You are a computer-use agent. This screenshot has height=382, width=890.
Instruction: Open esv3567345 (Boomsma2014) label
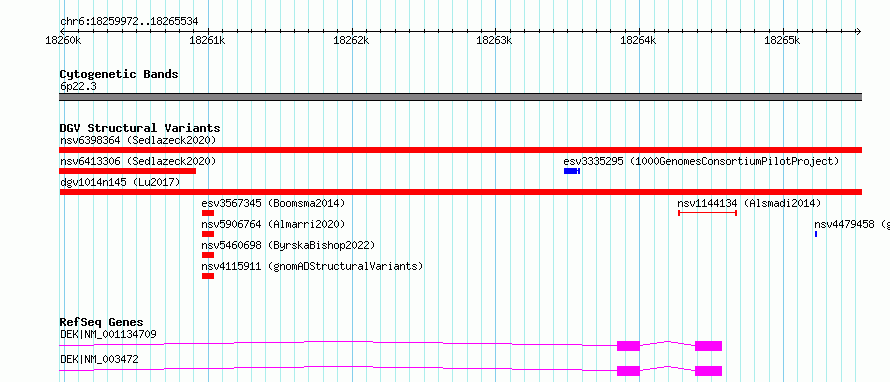point(273,203)
